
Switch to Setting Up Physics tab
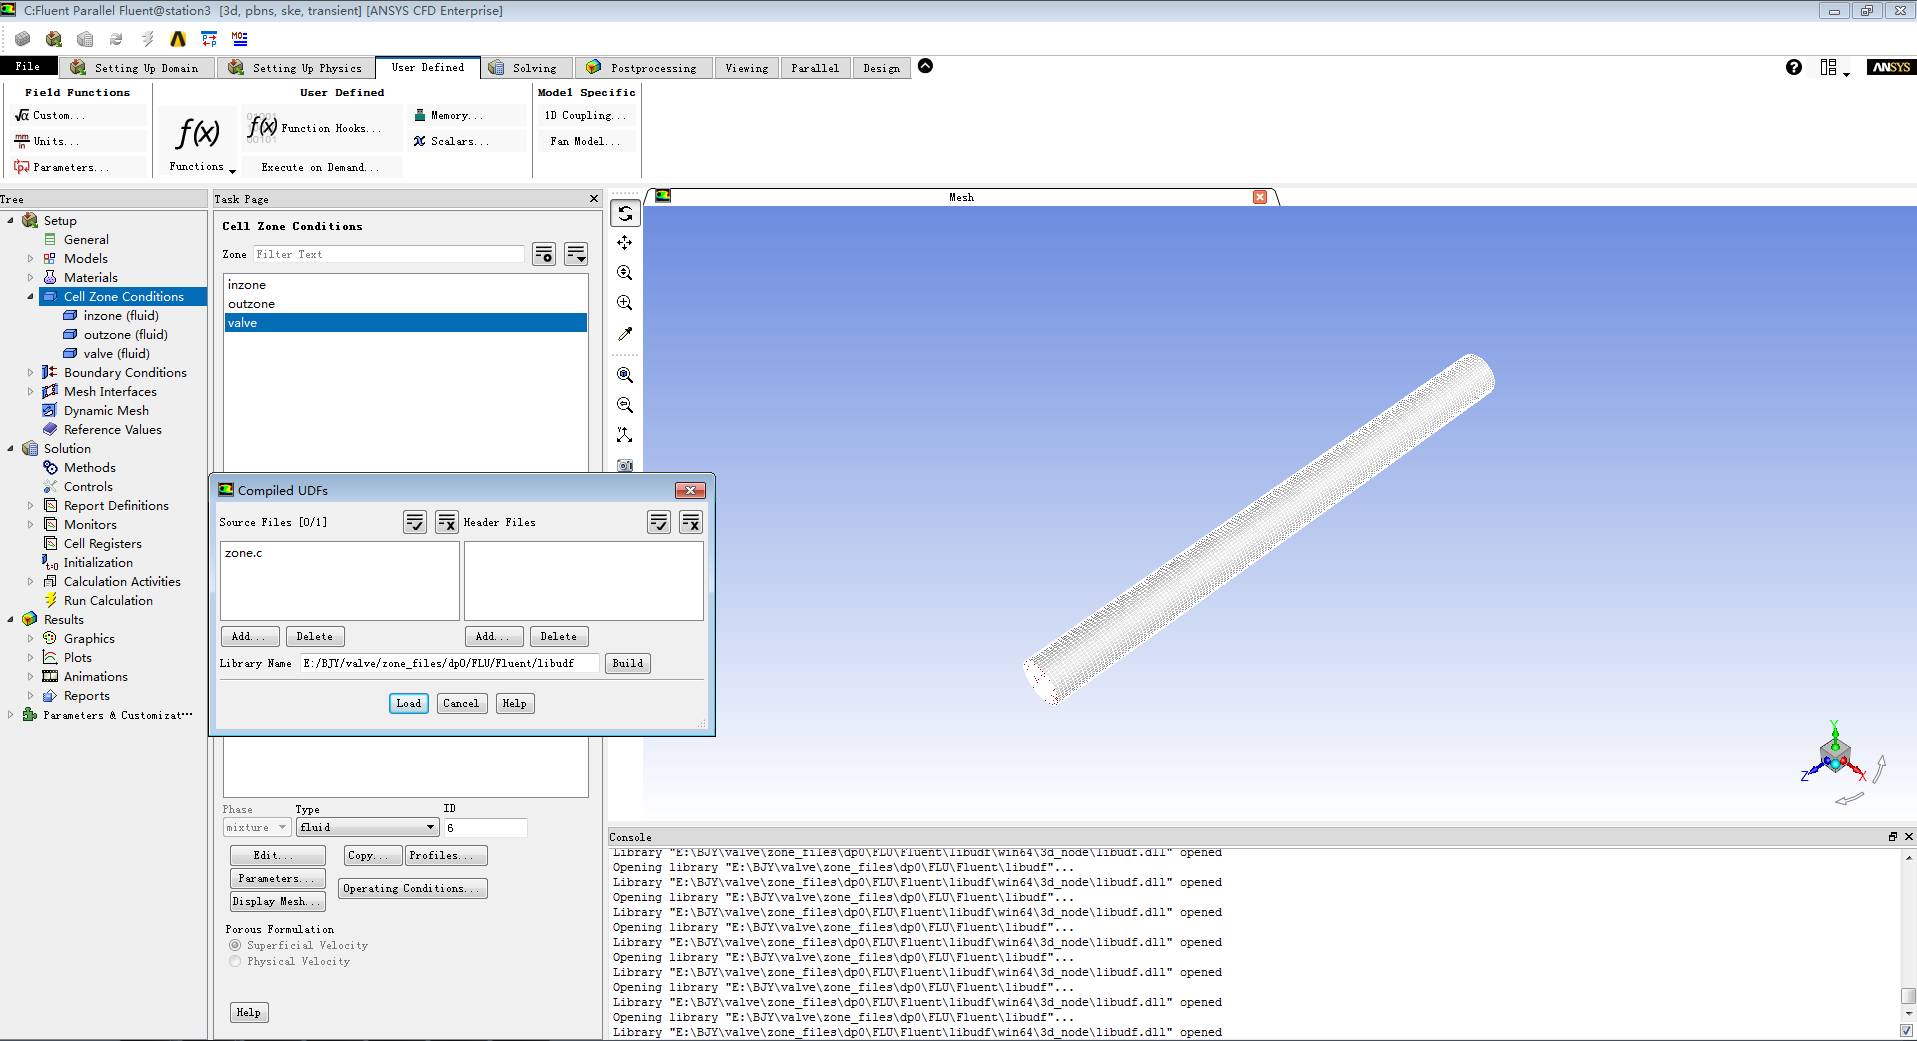296,68
